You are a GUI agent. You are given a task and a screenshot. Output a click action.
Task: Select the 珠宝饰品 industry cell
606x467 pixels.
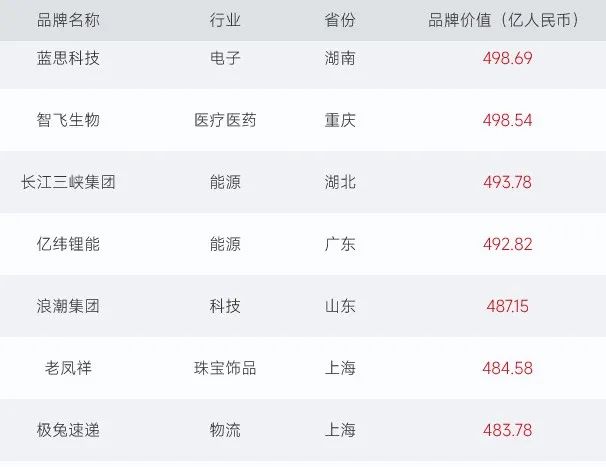click(225, 368)
